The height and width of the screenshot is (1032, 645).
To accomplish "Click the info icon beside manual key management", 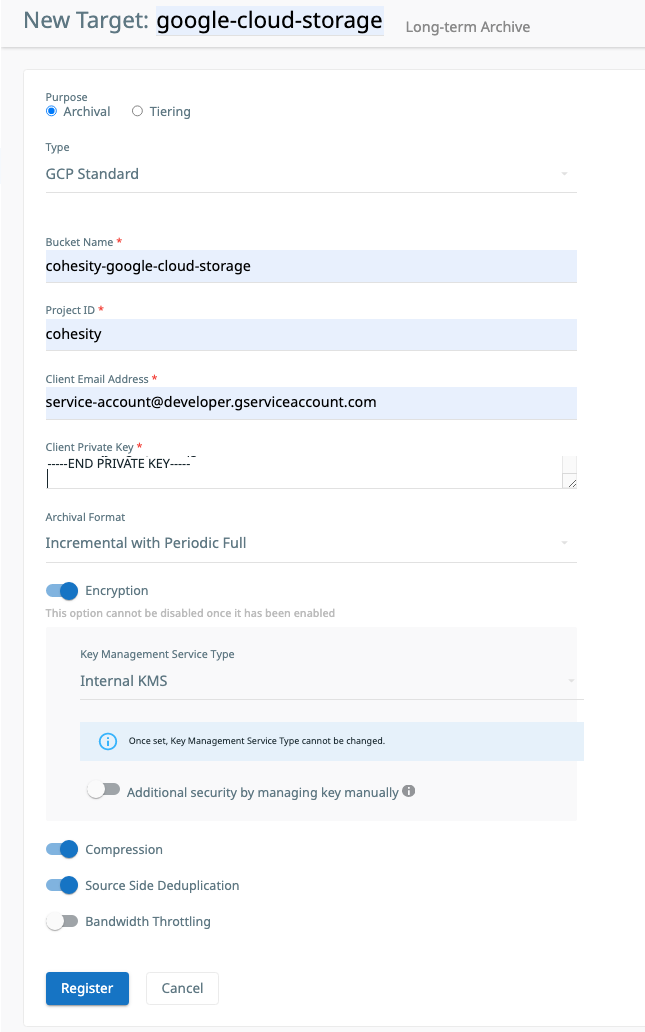I will pyautogui.click(x=408, y=791).
